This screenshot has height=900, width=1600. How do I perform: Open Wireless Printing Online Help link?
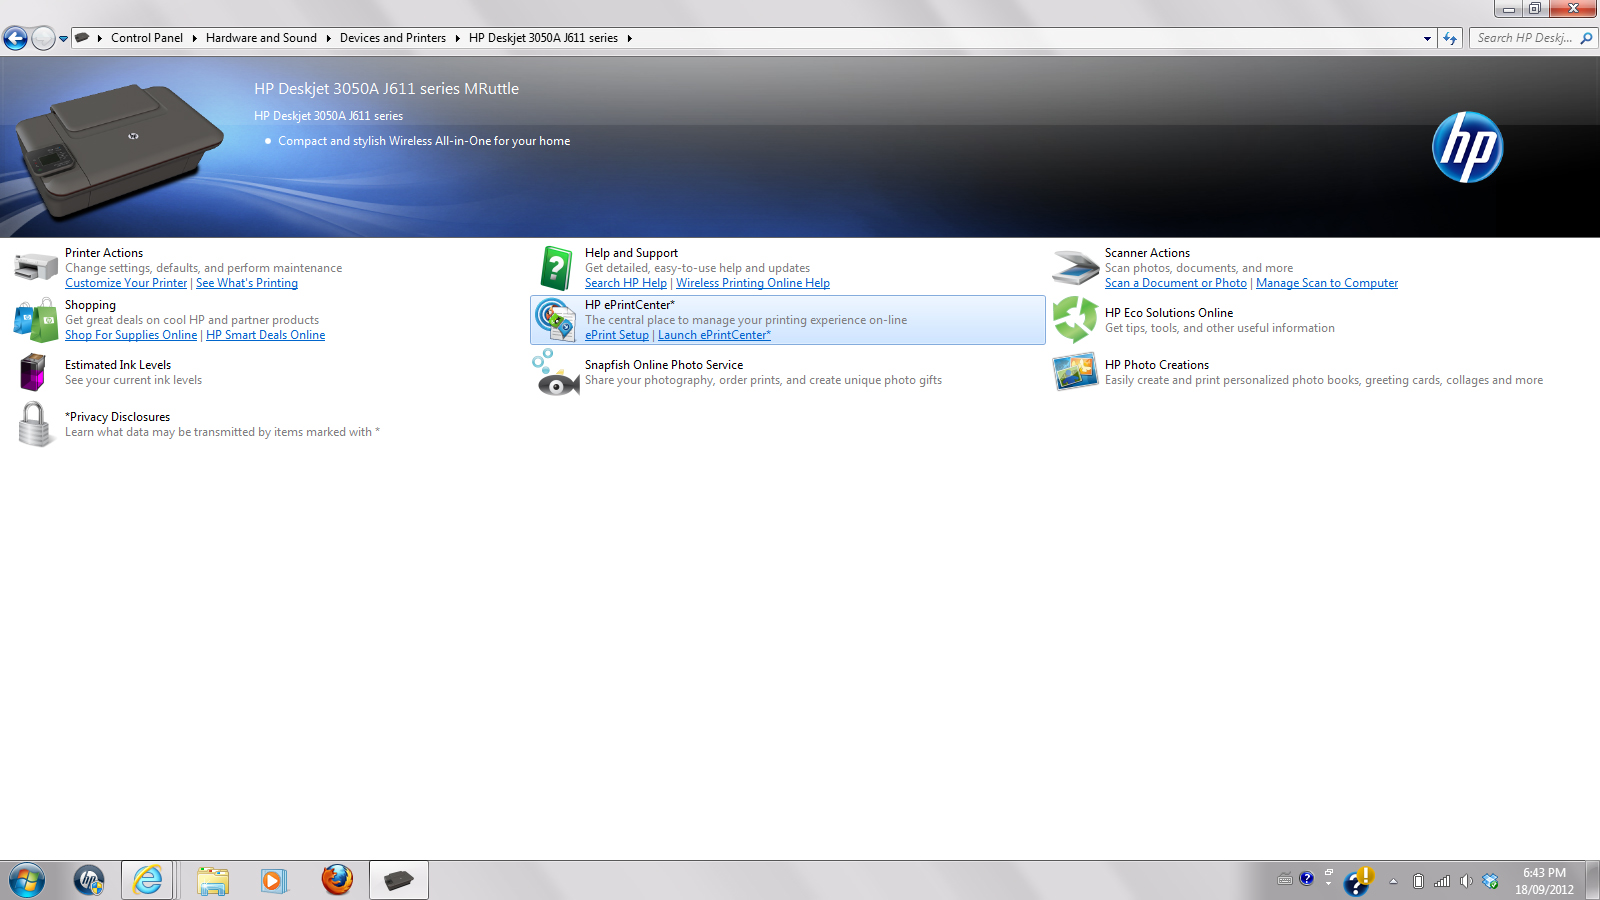pos(753,283)
